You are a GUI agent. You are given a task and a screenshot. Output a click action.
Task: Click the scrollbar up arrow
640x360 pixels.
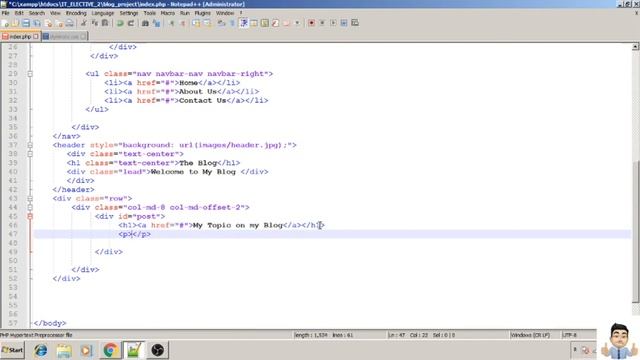tap(635, 47)
